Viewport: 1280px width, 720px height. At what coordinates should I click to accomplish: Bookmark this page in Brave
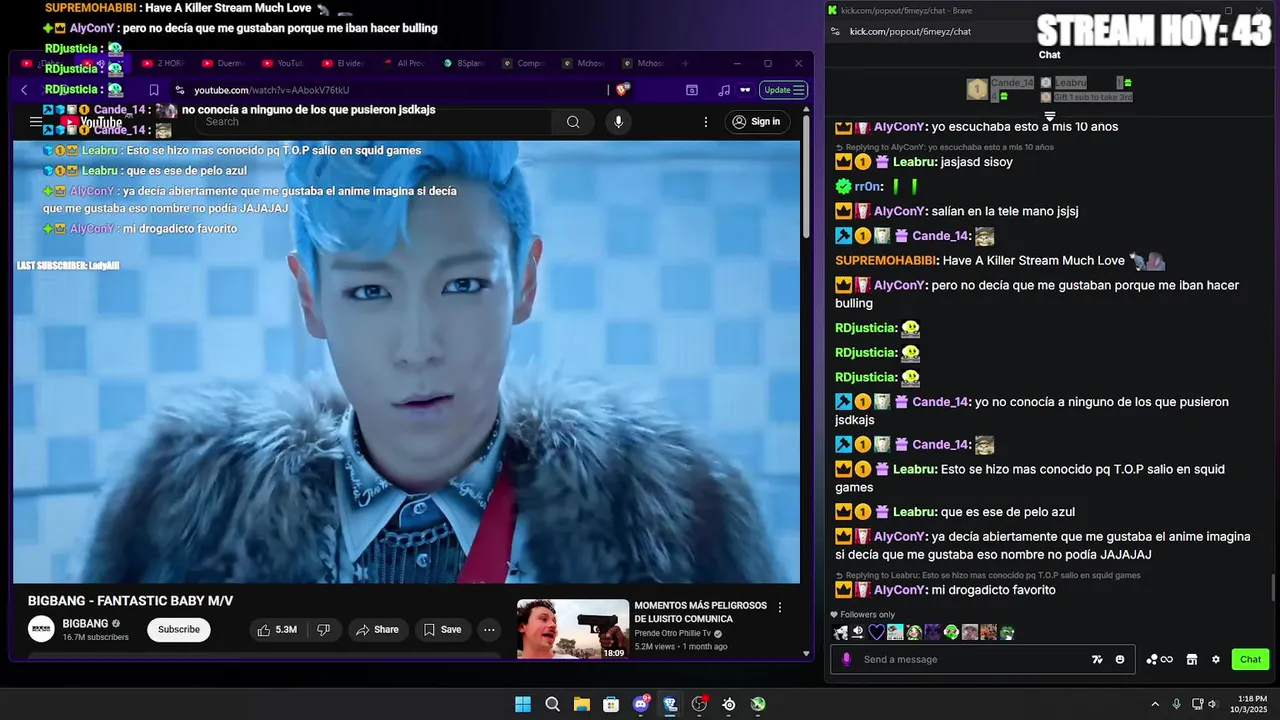[x=154, y=90]
